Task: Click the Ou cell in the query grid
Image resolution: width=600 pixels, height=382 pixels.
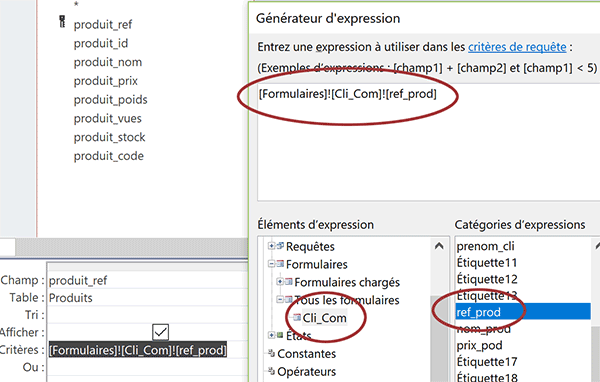Action: click(x=148, y=367)
